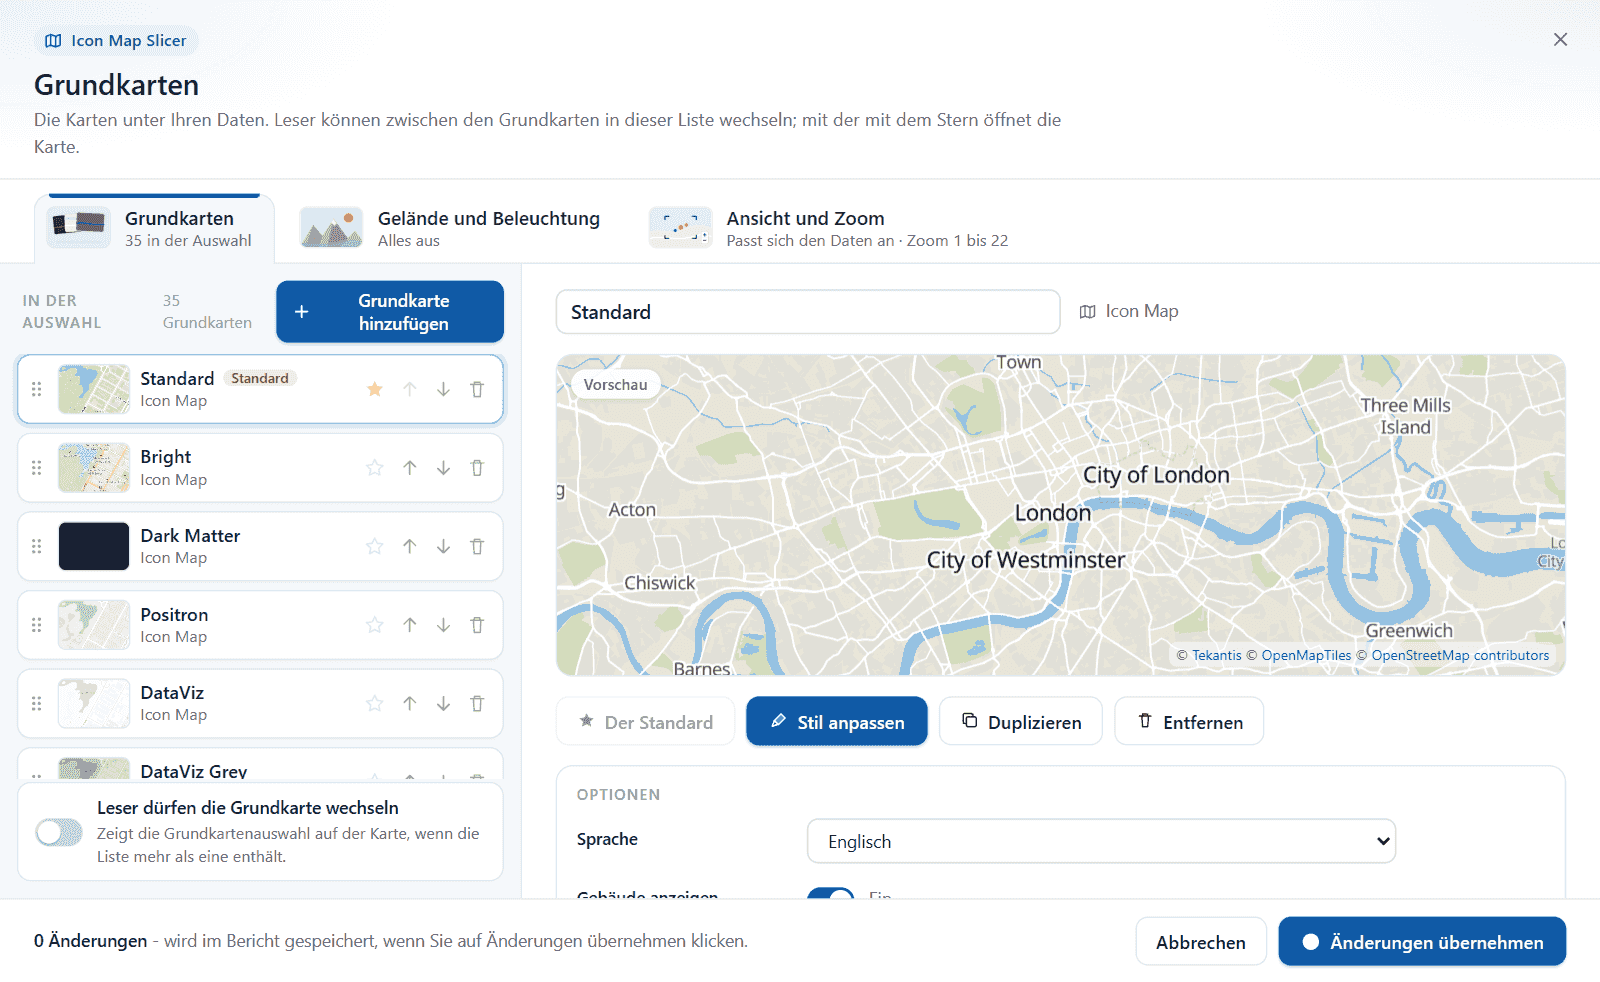Toggle 'Leser dürfen die Grundkarte wechseln' switch
The image size is (1600, 982).
click(x=59, y=832)
